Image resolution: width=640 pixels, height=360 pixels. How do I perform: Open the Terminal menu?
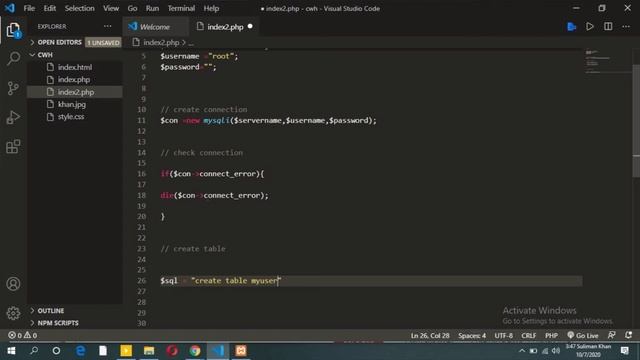click(x=181, y=8)
